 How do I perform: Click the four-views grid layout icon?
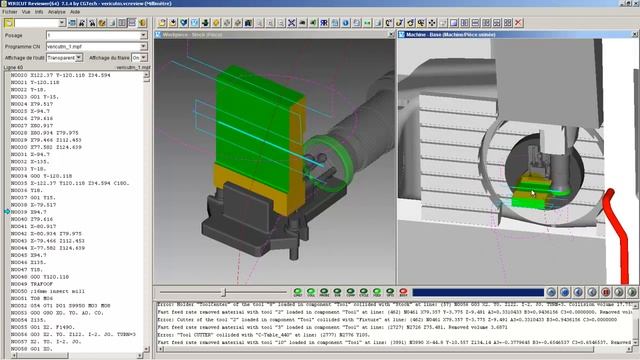pyautogui.click(x=508, y=23)
